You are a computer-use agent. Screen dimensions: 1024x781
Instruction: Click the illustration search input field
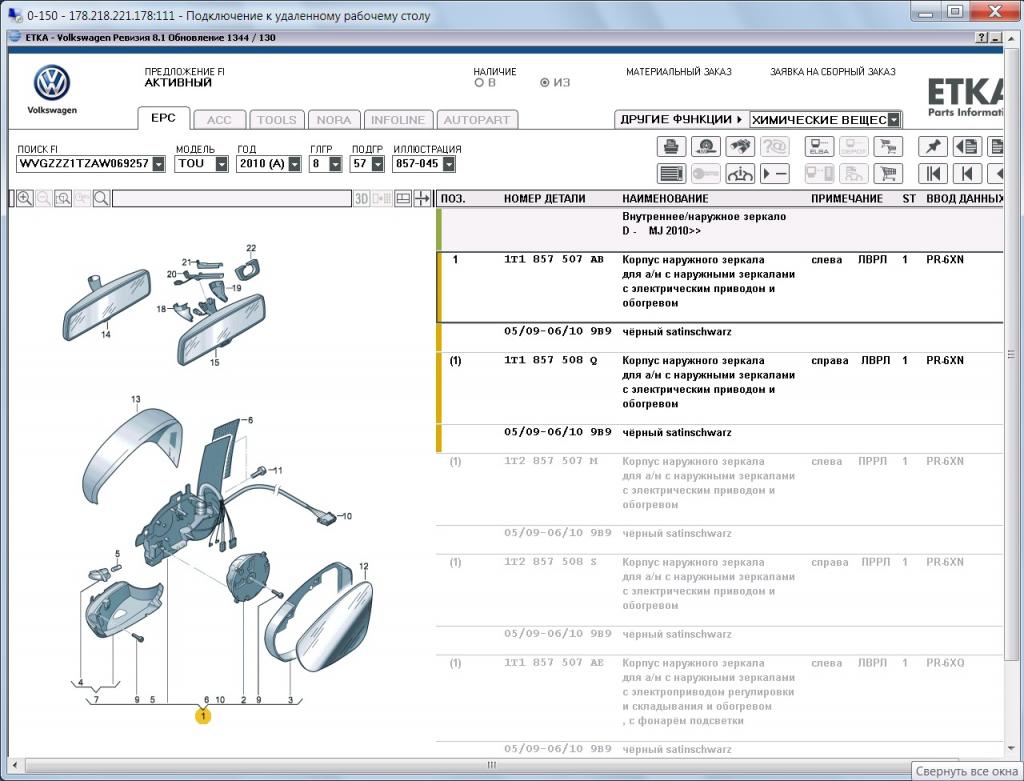pos(232,199)
